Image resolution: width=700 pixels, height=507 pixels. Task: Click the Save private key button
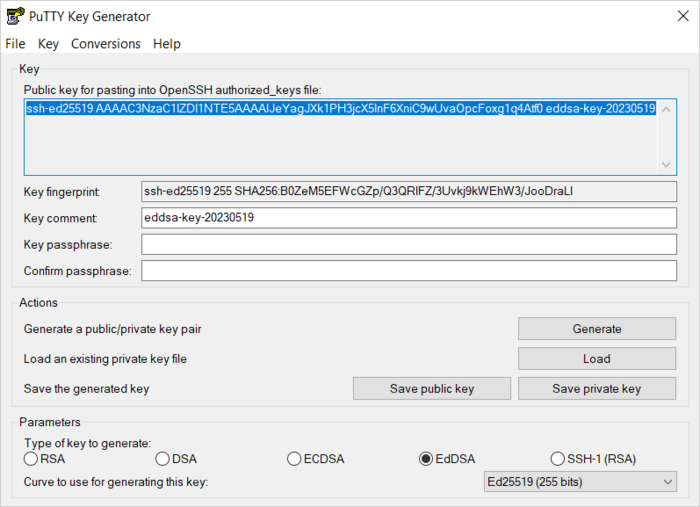pos(596,388)
